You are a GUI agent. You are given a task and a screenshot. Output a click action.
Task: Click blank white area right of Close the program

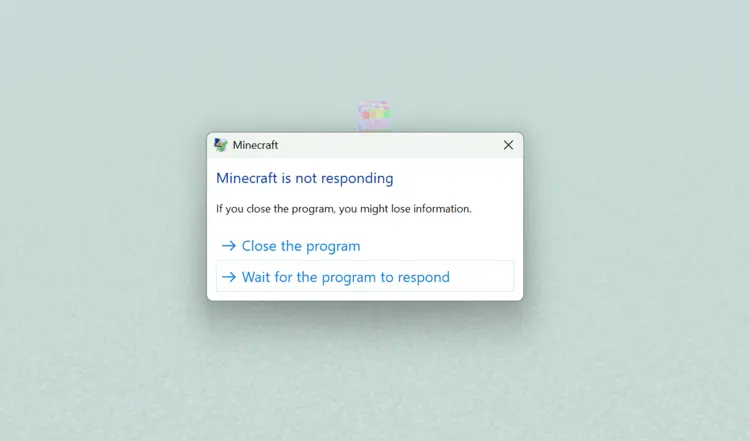tap(435, 246)
